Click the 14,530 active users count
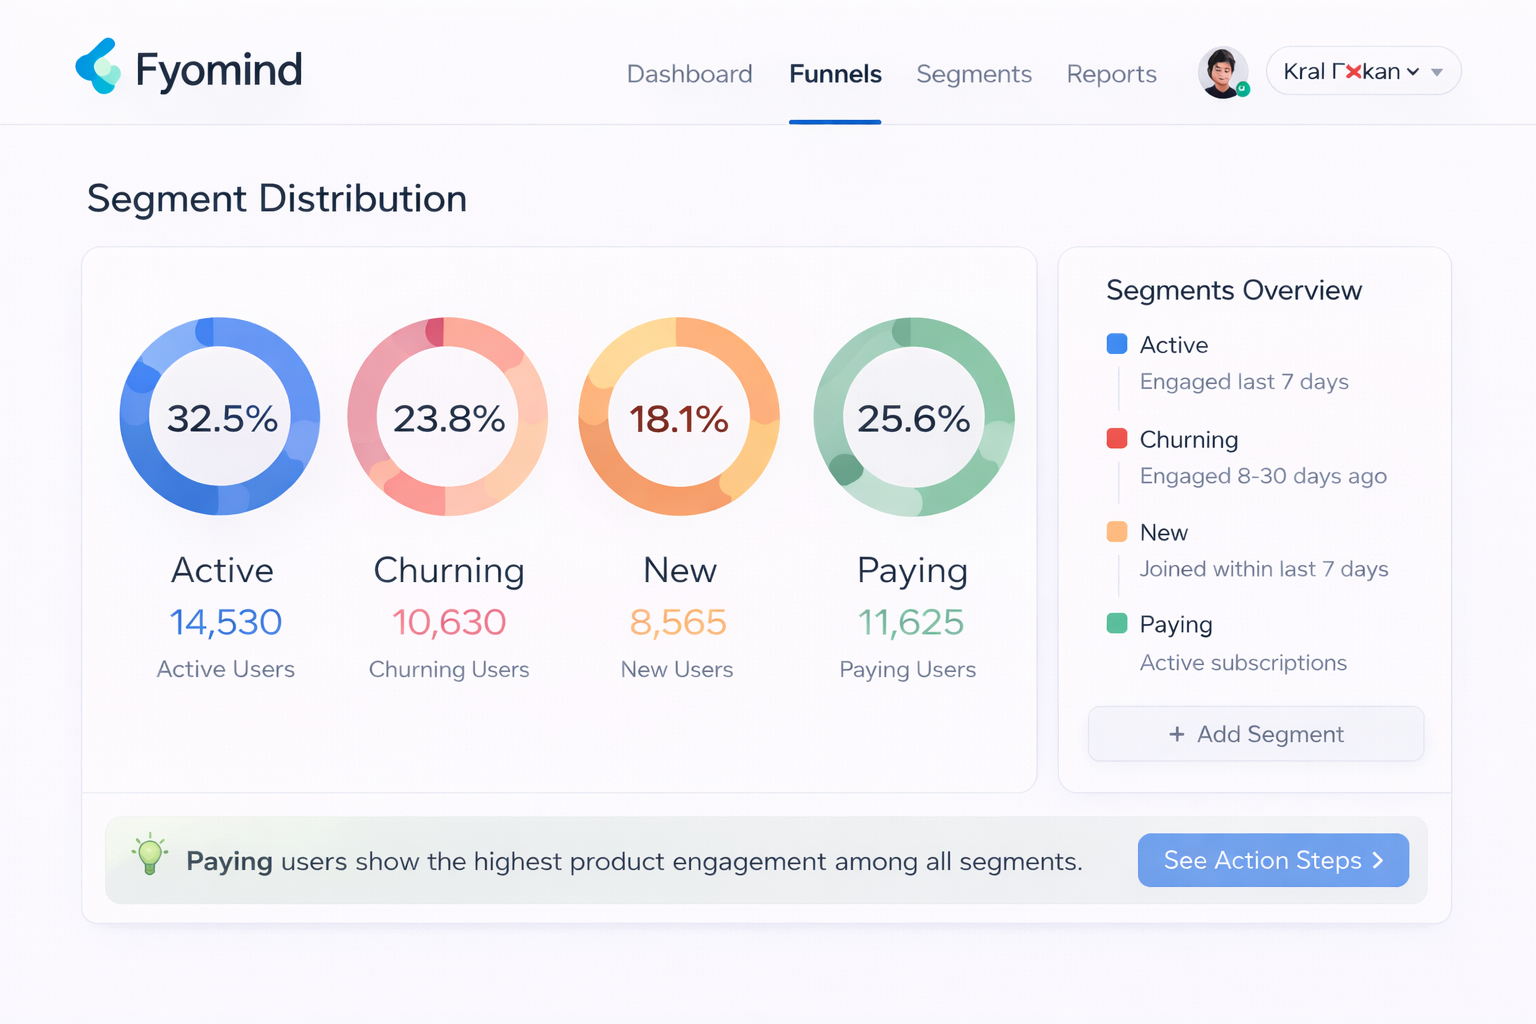Viewport: 1536px width, 1024px height. click(226, 622)
